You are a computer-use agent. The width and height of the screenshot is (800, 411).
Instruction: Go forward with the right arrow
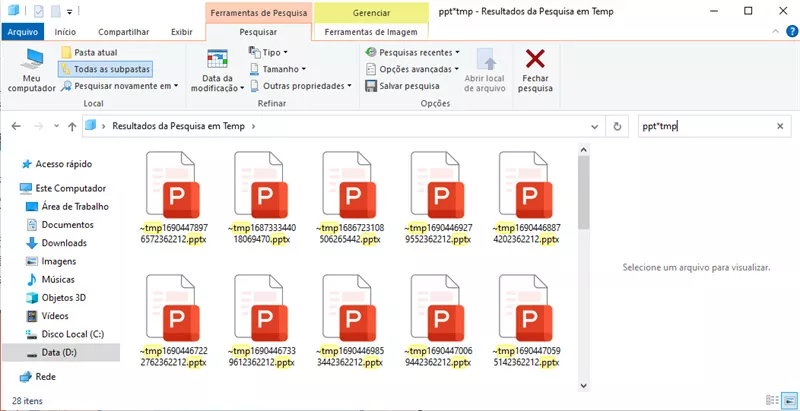[x=39, y=126]
